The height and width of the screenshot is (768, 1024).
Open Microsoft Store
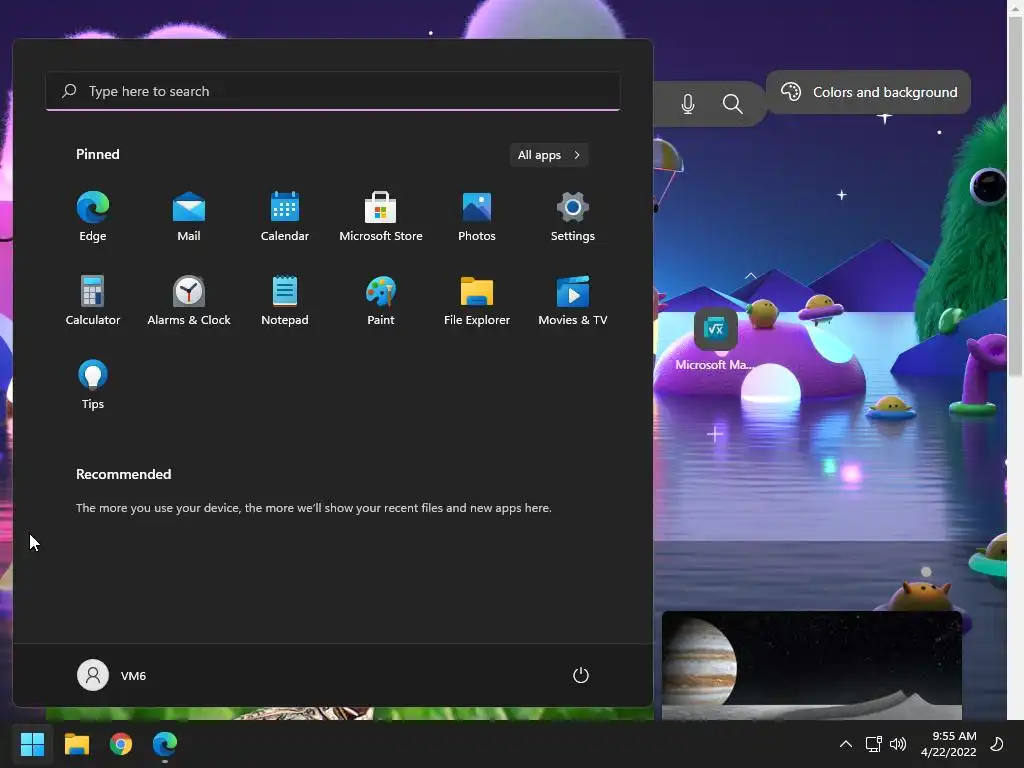(381, 217)
